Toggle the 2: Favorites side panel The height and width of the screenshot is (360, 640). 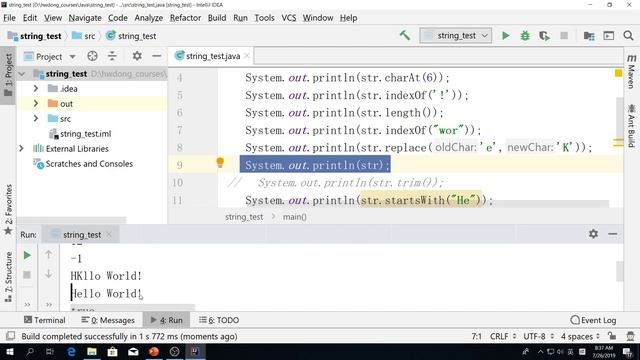[x=8, y=209]
